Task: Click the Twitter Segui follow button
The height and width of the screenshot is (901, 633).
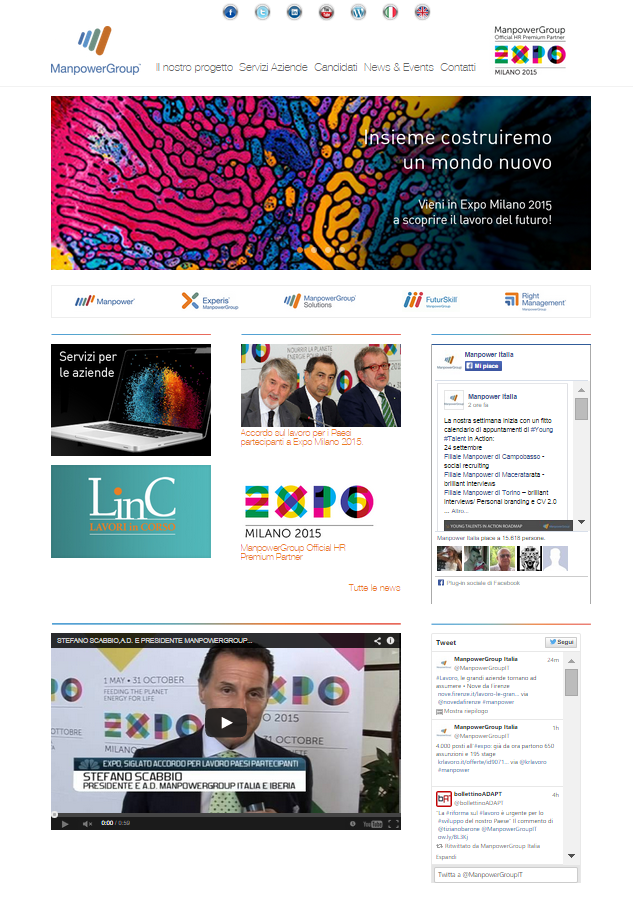Action: point(561,642)
